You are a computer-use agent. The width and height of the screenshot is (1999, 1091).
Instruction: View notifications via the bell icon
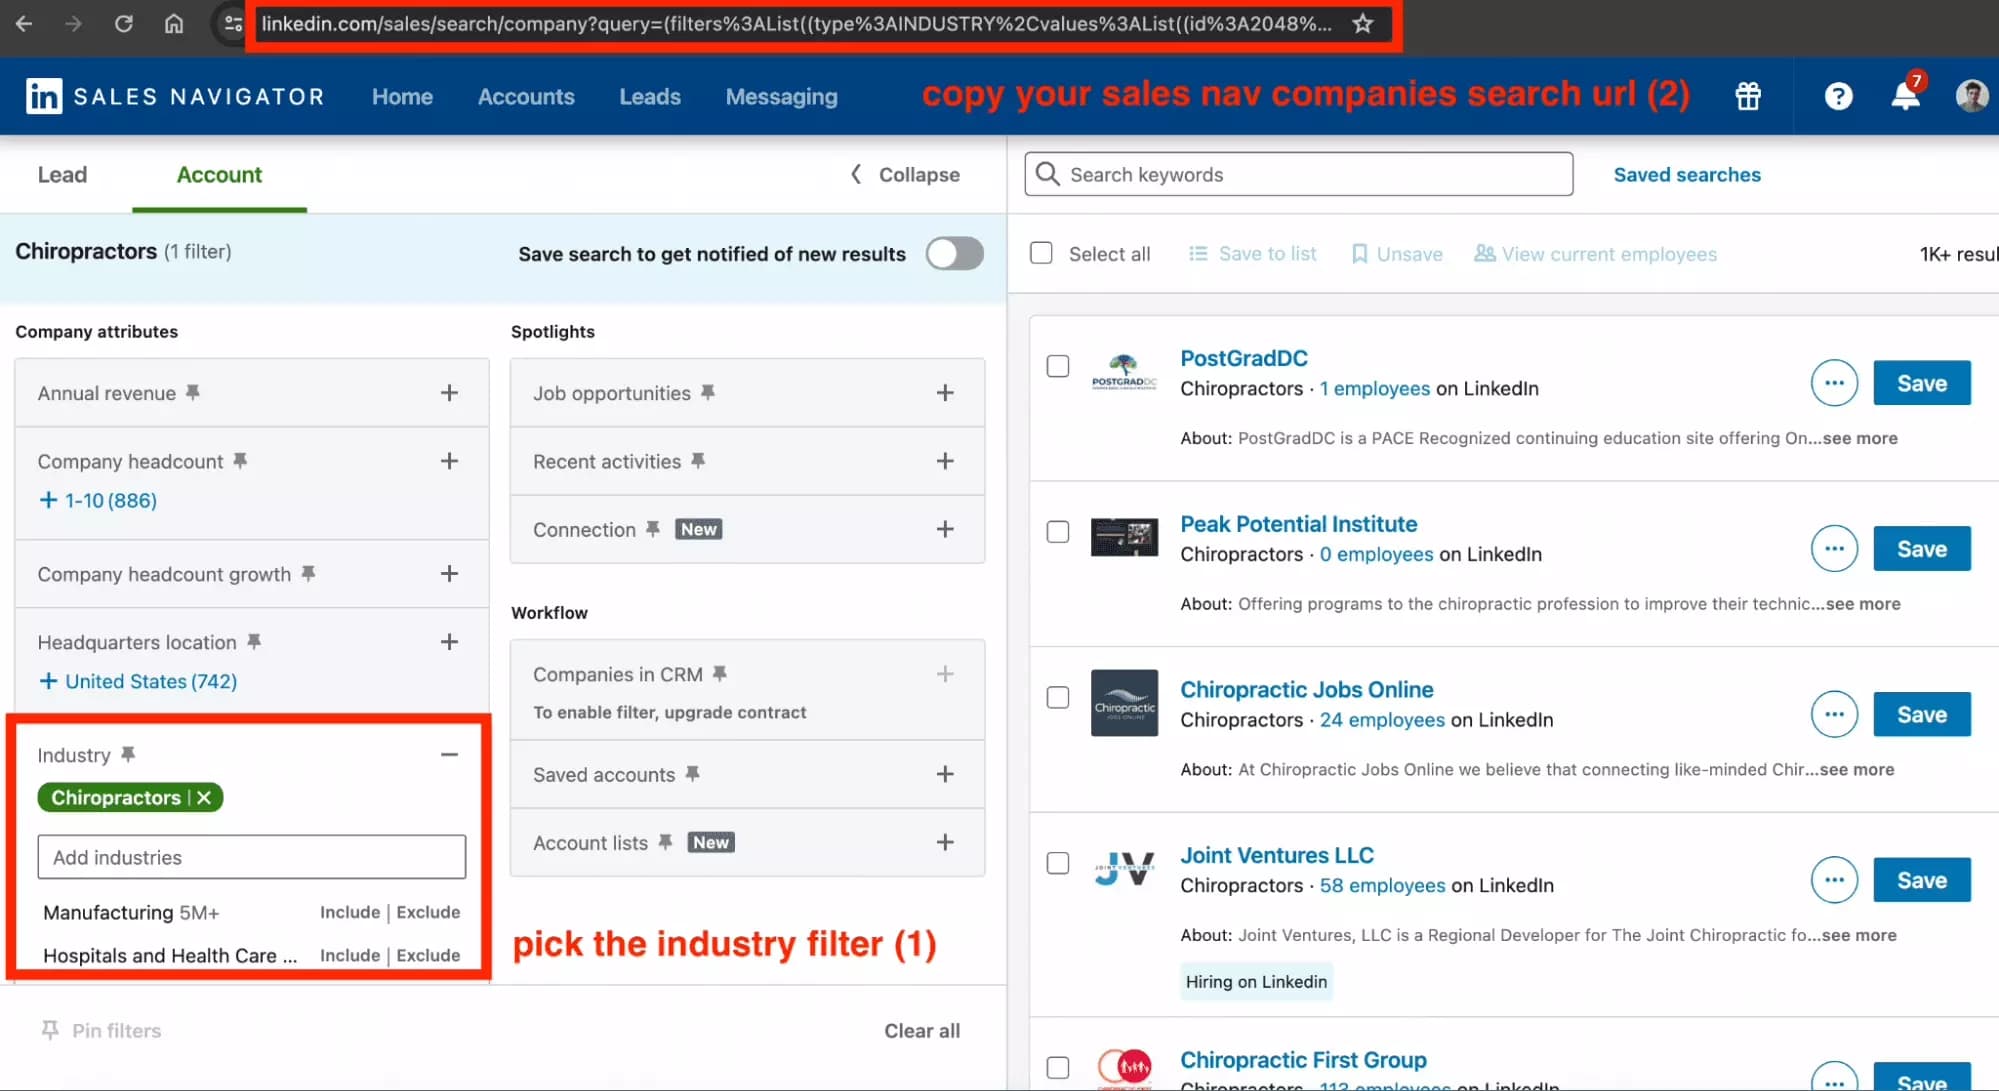[1903, 96]
